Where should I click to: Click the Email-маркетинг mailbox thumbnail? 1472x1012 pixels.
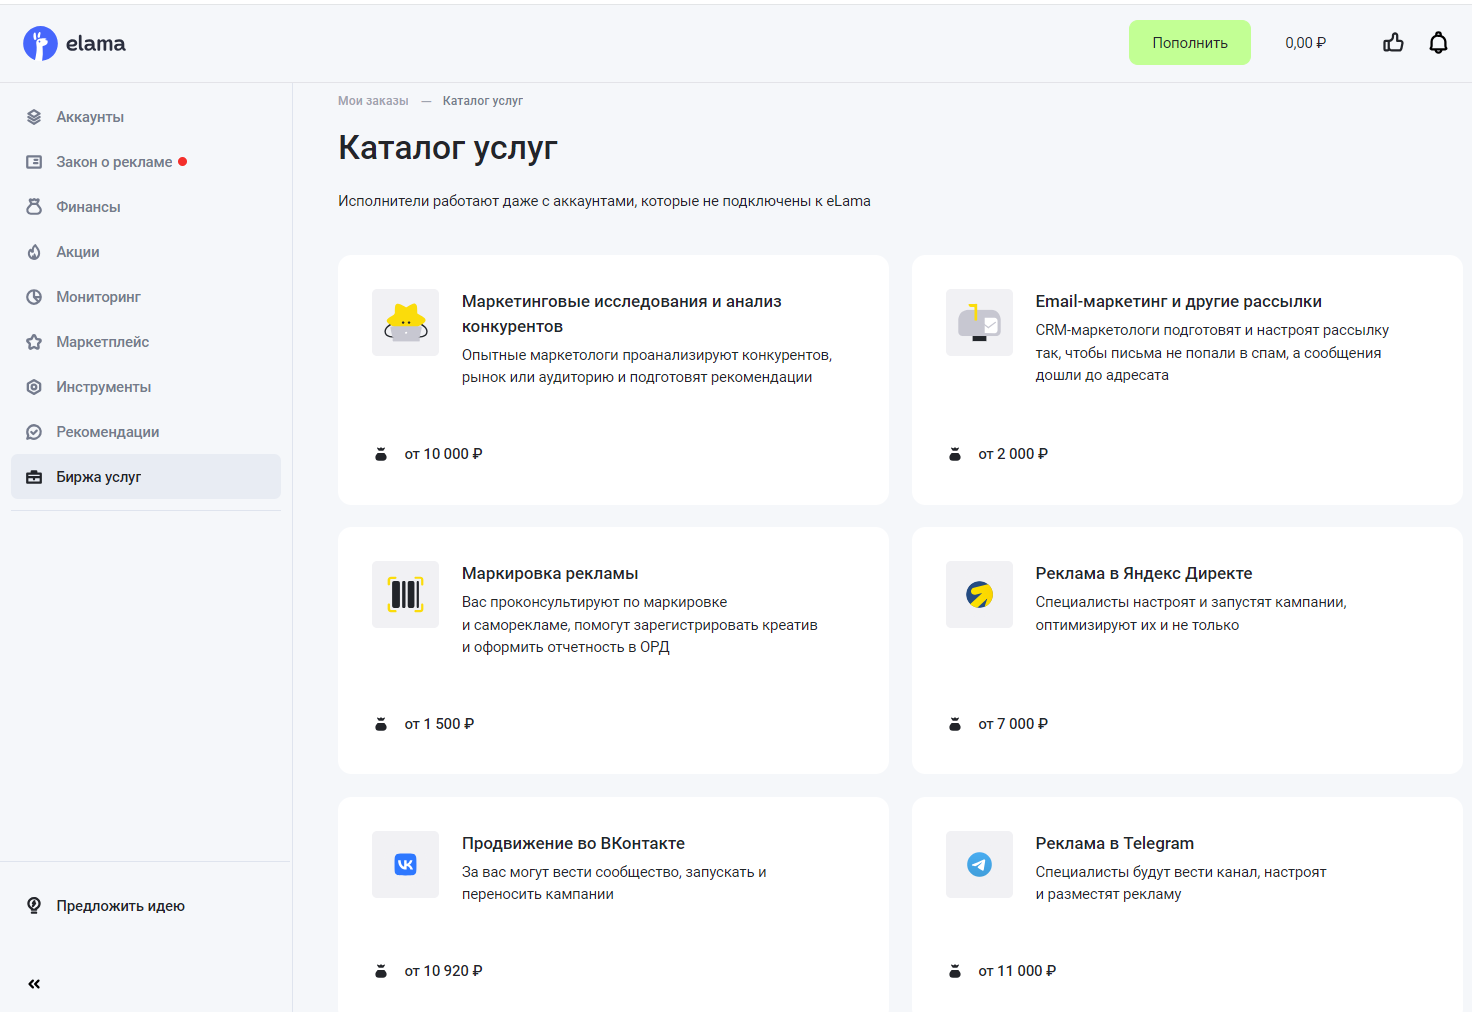click(x=979, y=322)
